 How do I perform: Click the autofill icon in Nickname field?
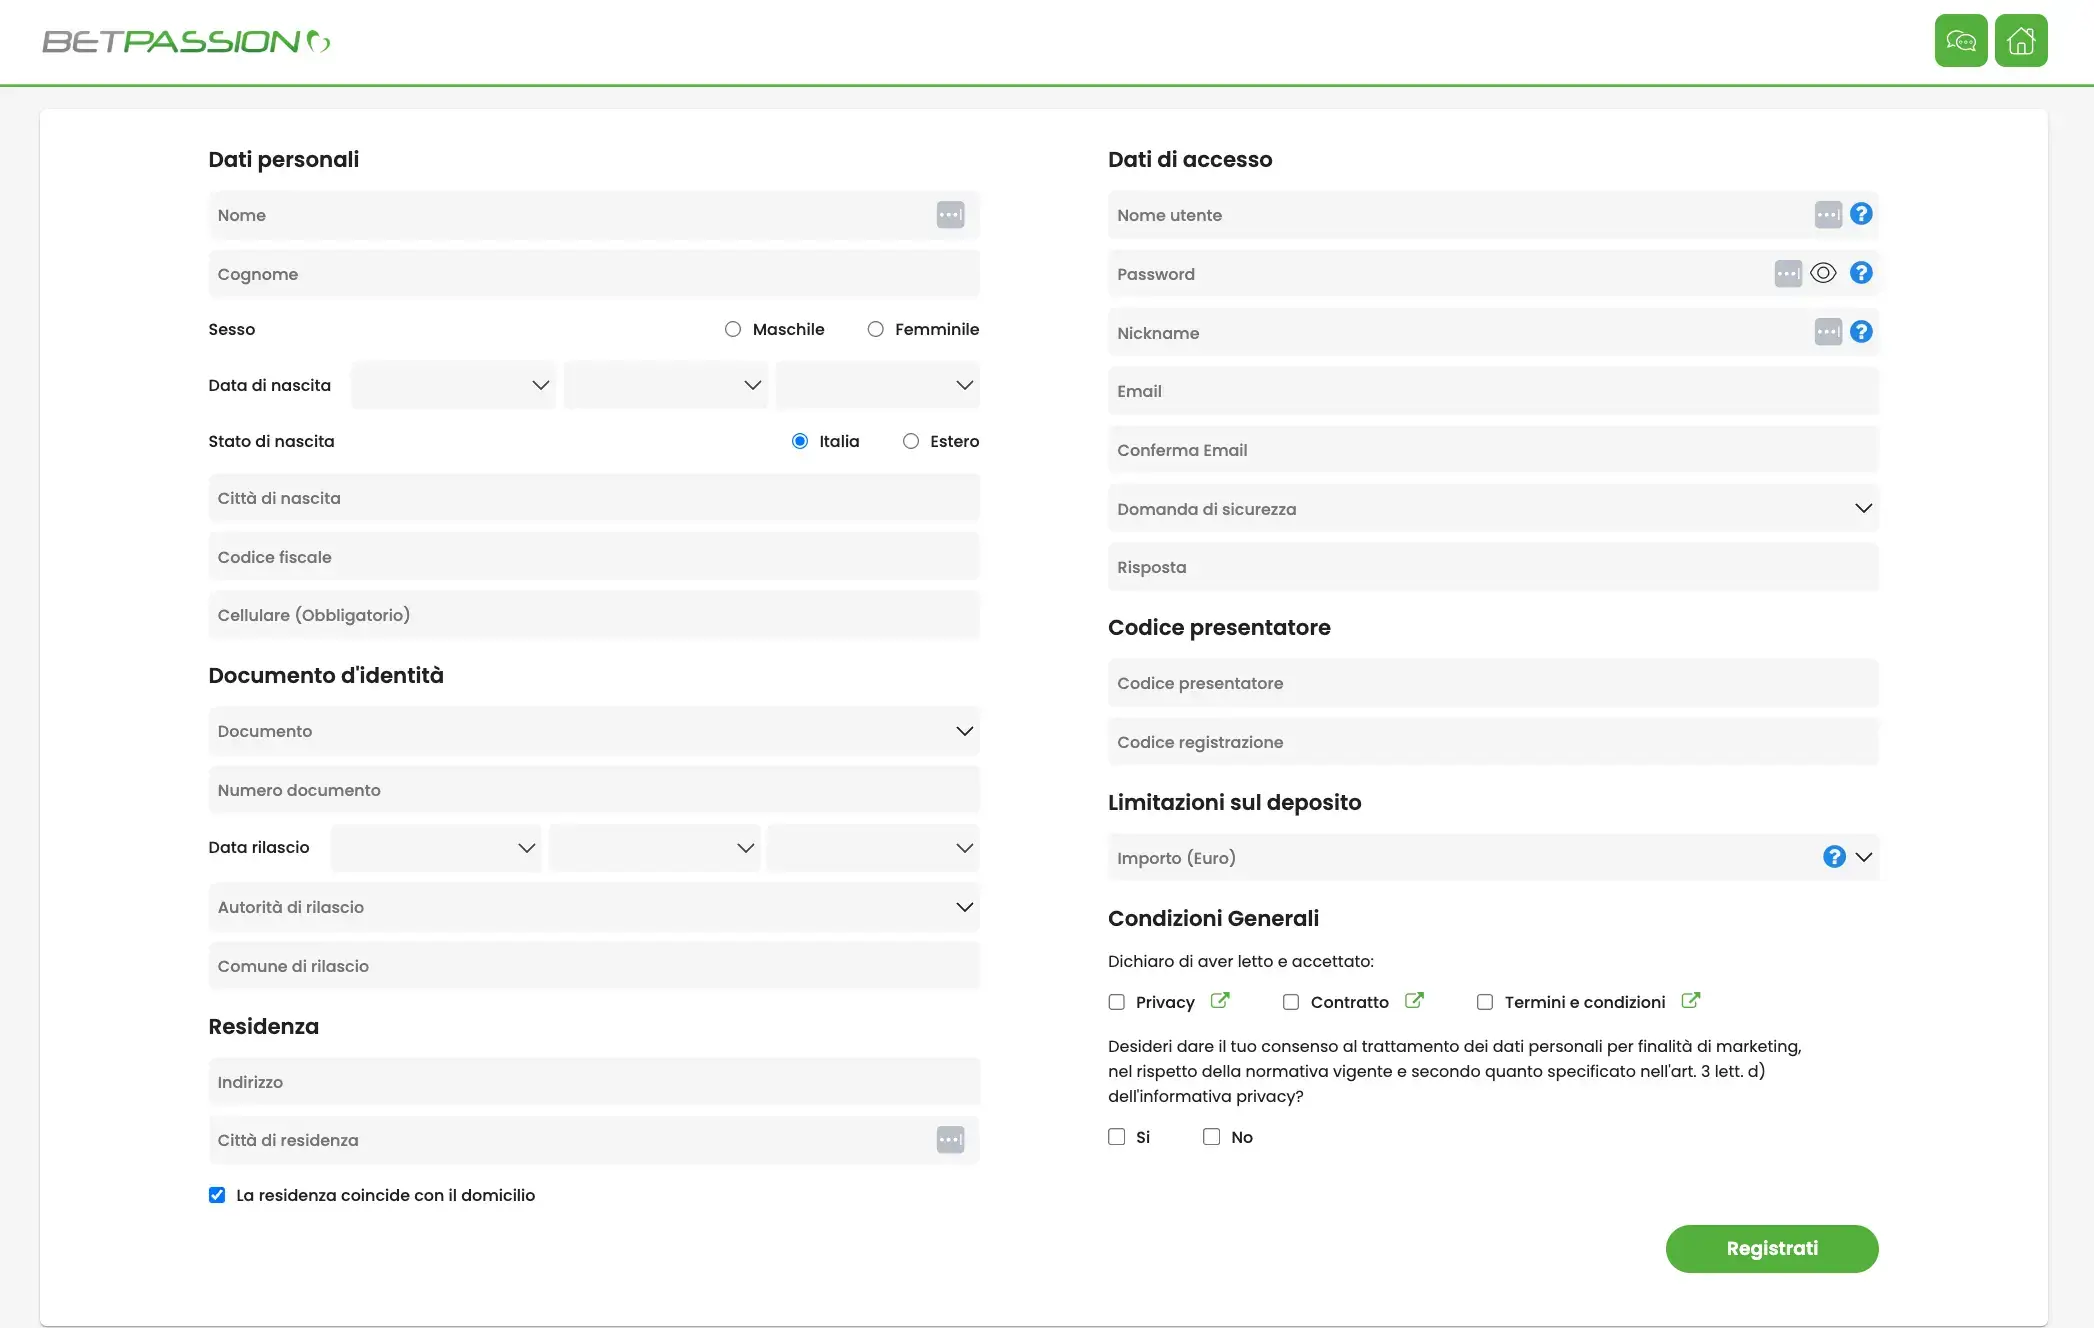tap(1828, 332)
